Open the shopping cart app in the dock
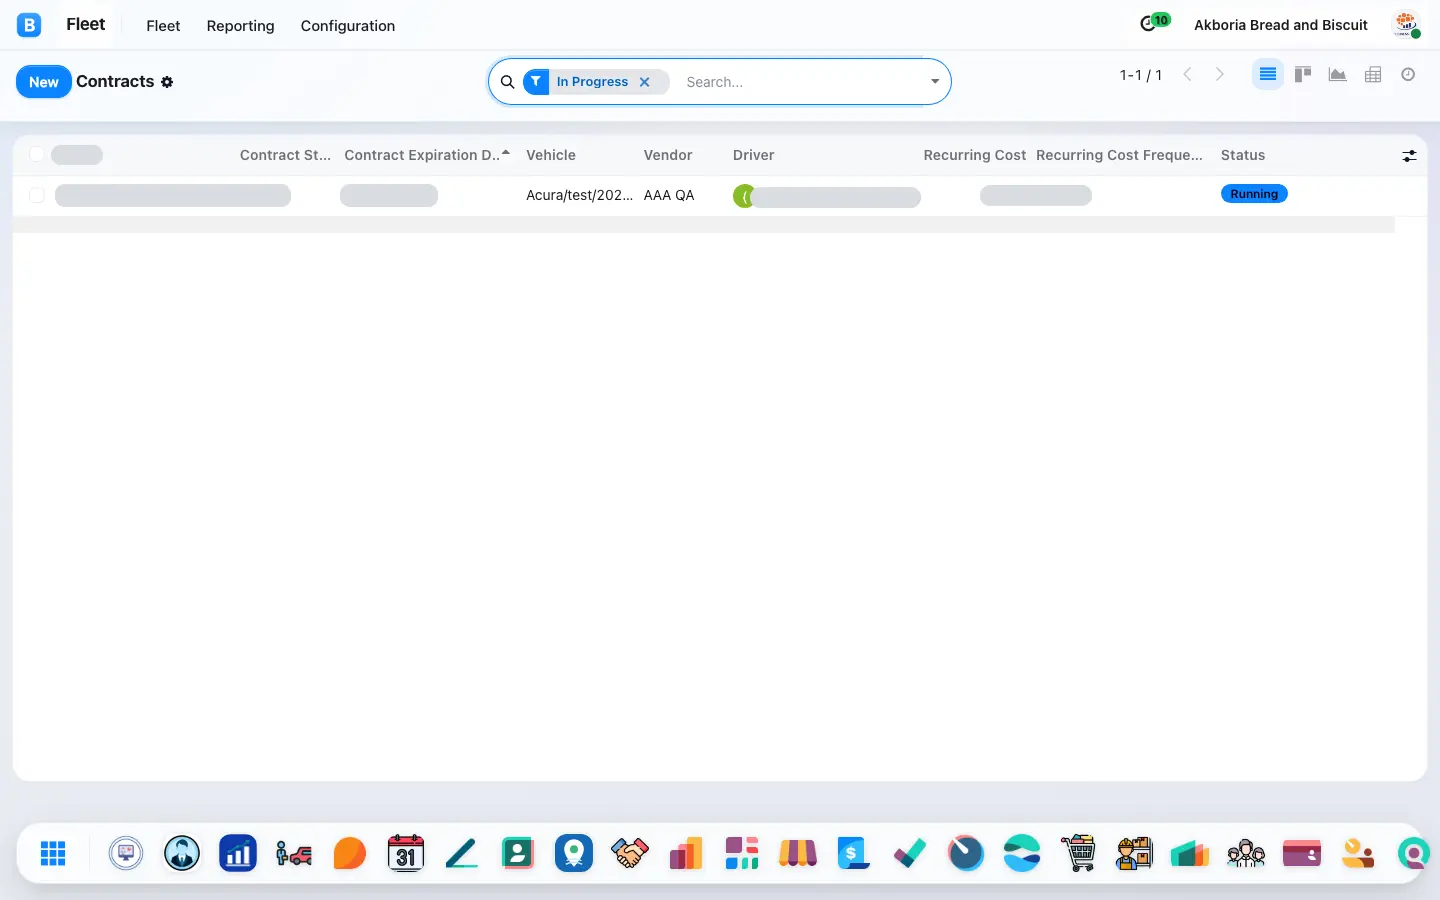 click(x=1078, y=853)
